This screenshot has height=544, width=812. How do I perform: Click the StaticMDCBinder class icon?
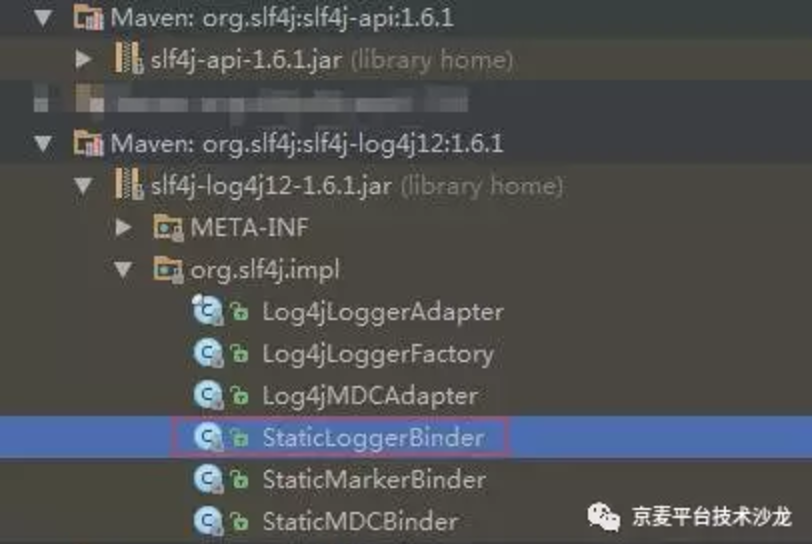208,521
